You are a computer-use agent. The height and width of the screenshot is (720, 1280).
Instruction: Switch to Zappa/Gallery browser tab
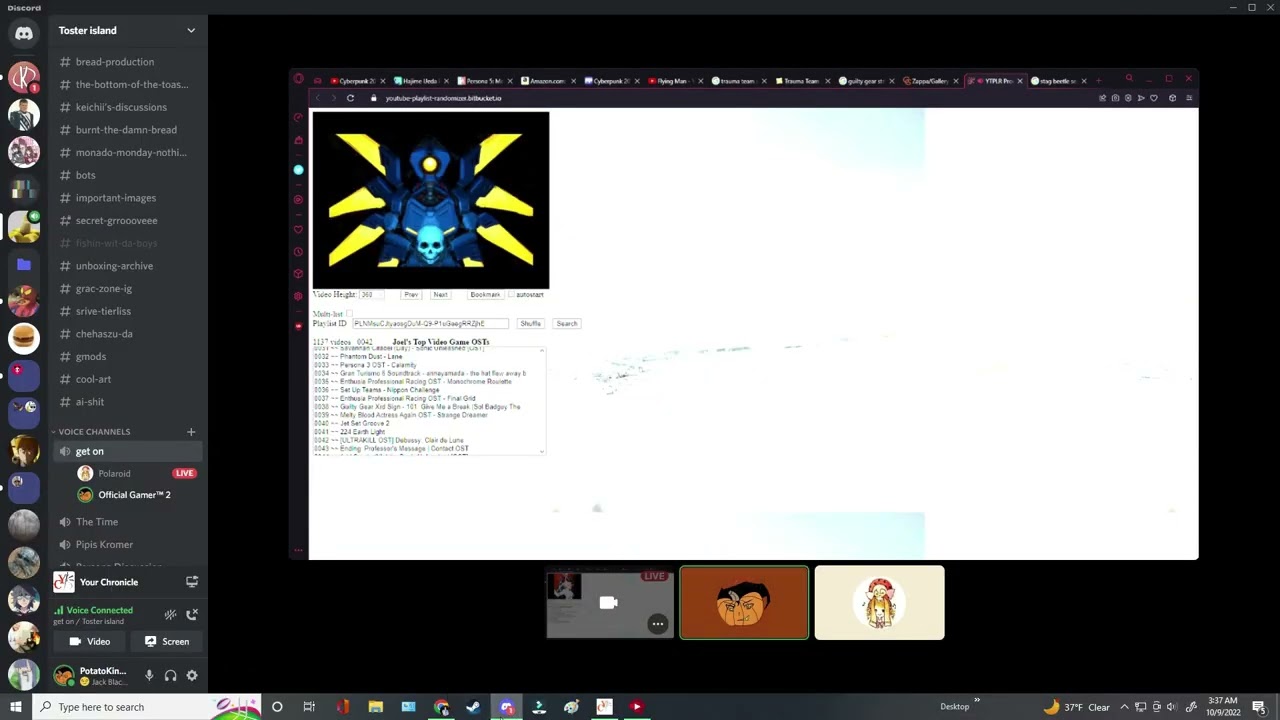(x=929, y=81)
